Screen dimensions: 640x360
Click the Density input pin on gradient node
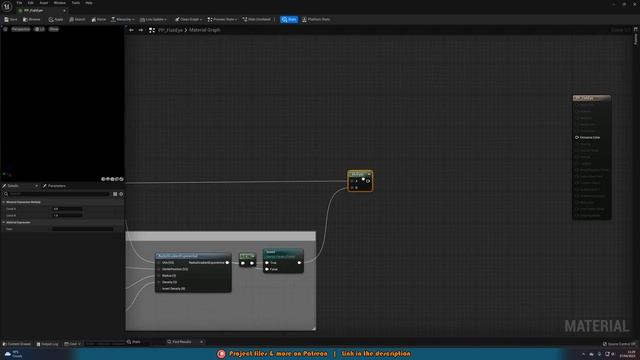coord(159,282)
